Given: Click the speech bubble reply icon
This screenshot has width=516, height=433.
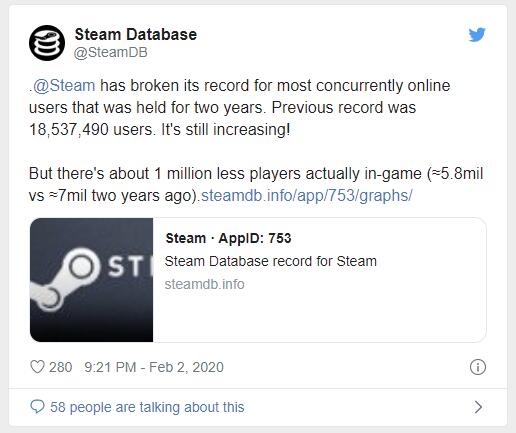Looking at the screenshot, I should coord(37,407).
